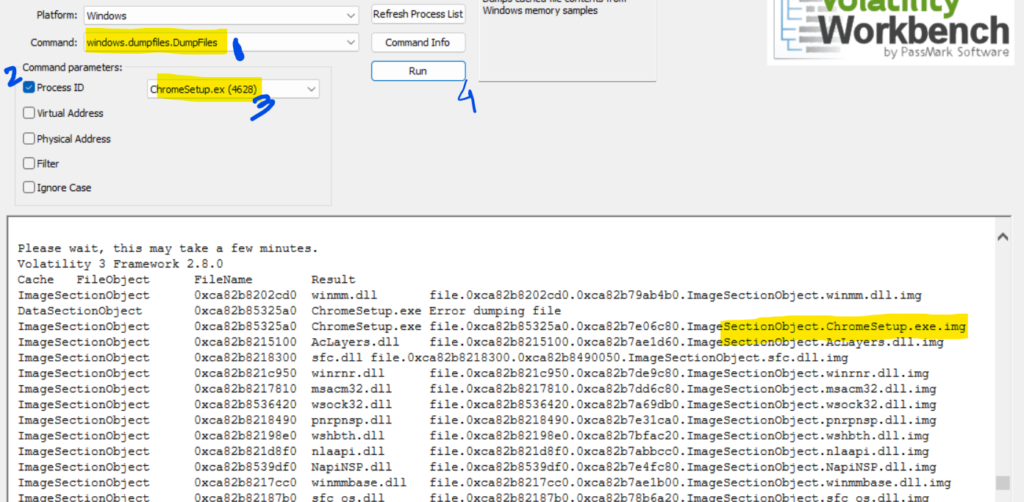This screenshot has width=1024, height=502.
Task: Toggle the Filter checkbox
Action: click(29, 163)
